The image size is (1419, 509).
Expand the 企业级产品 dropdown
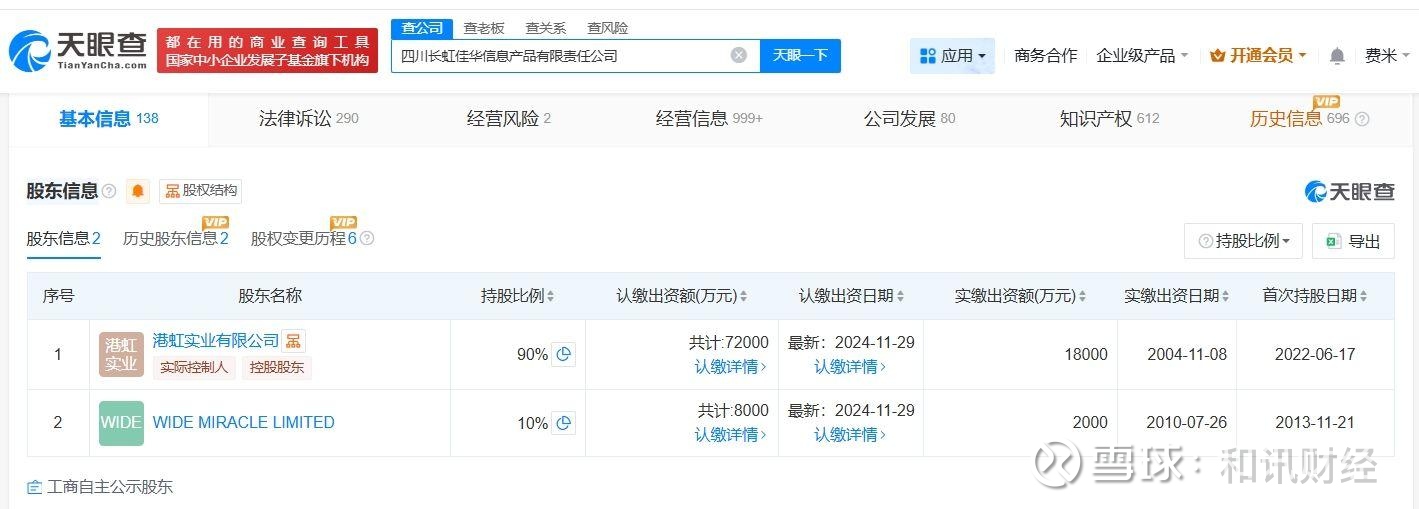(1142, 56)
